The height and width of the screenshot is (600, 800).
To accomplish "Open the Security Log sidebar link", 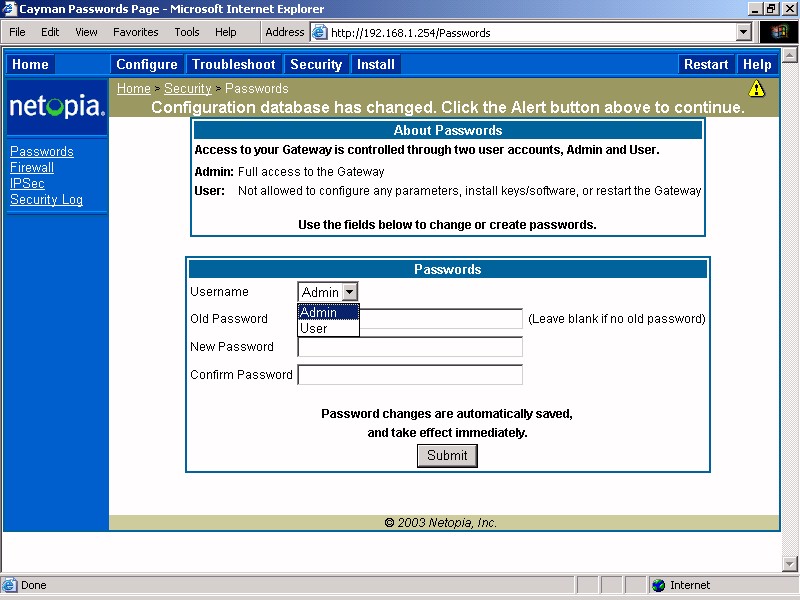I will pyautogui.click(x=46, y=199).
